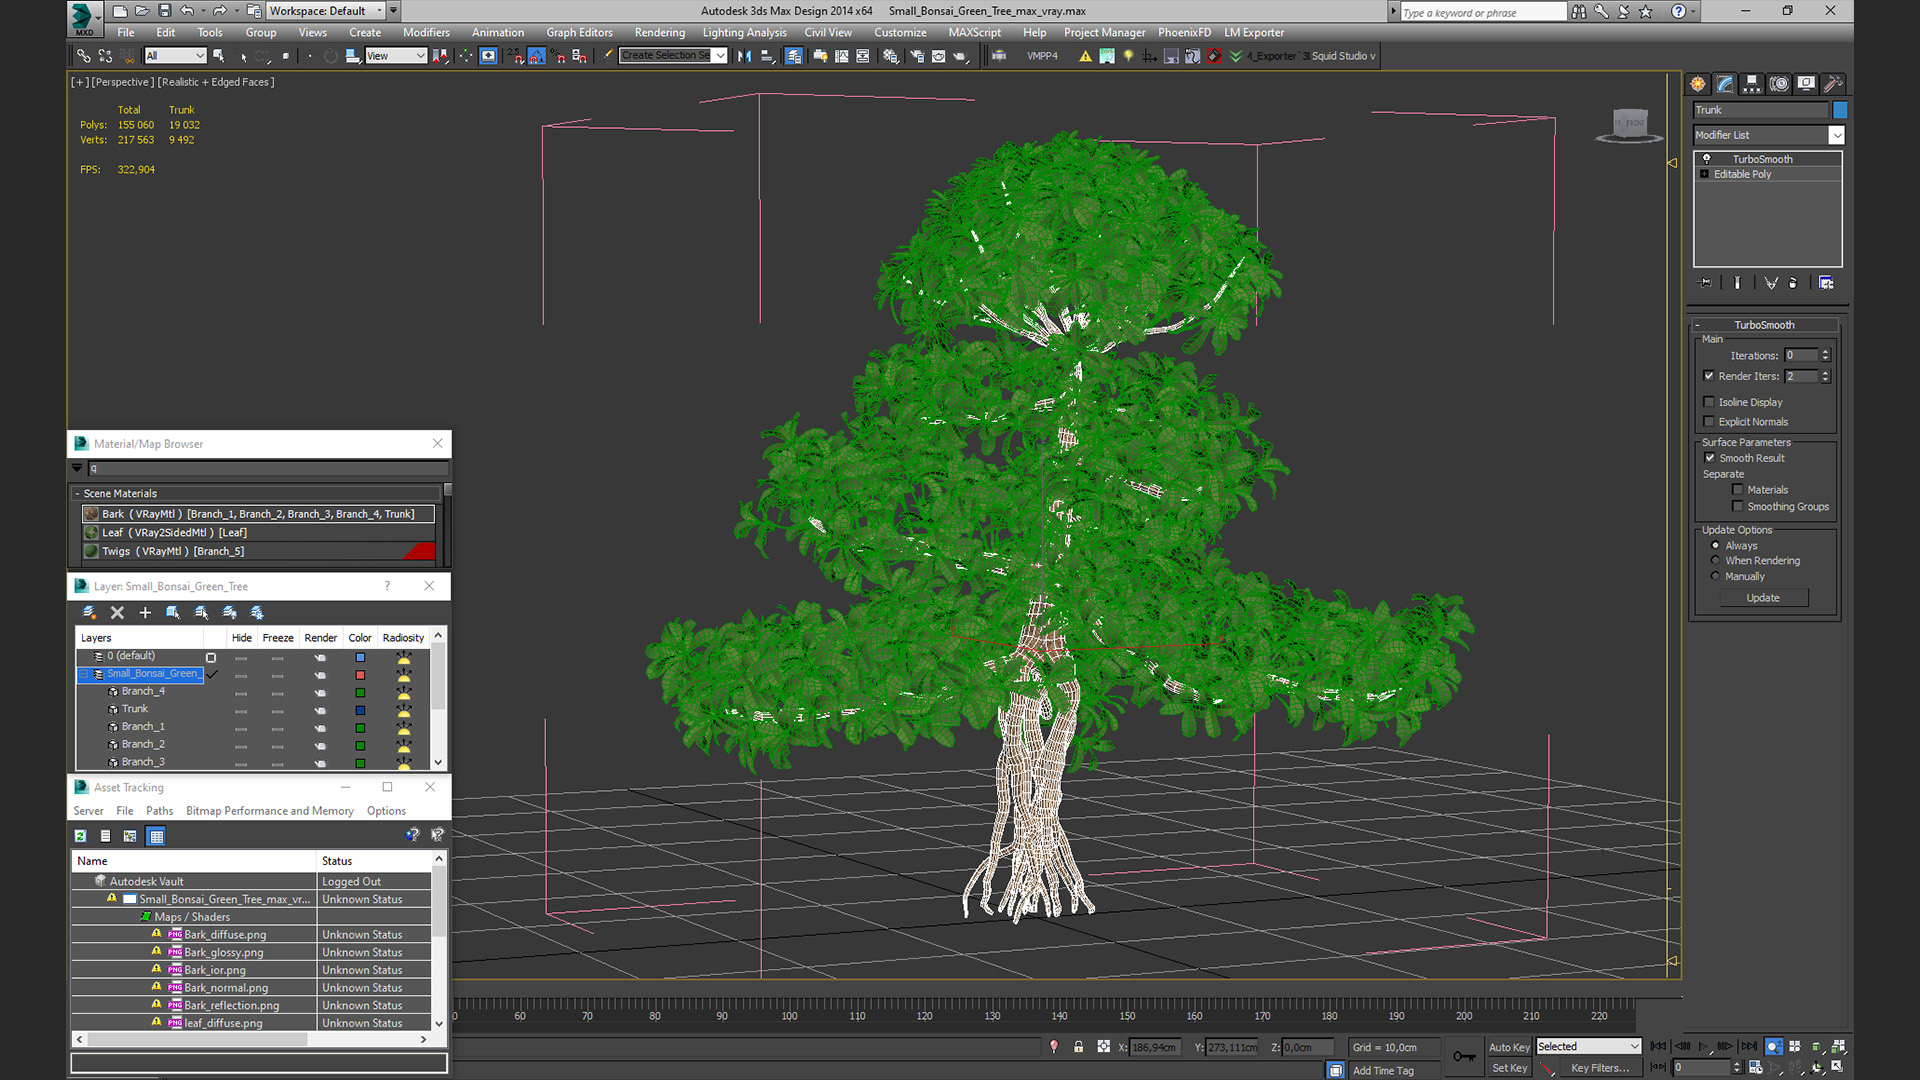Viewport: 1920px width, 1080px height.
Task: Open the selection filter All dropdown
Action: coord(175,56)
